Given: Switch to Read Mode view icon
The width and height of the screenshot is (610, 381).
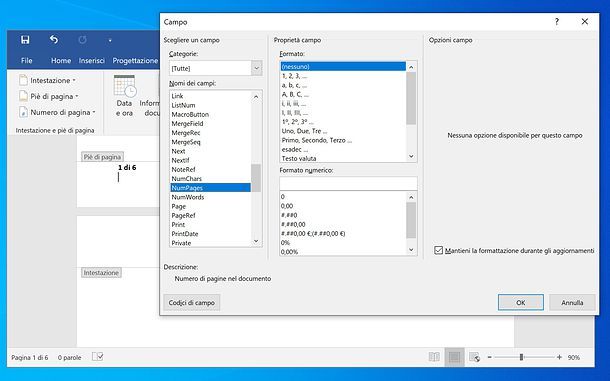Looking at the screenshot, I should [x=434, y=357].
